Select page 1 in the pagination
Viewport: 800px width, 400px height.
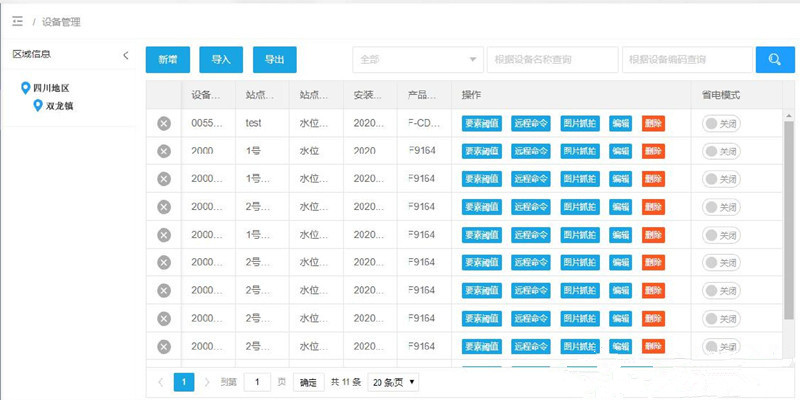pos(184,382)
